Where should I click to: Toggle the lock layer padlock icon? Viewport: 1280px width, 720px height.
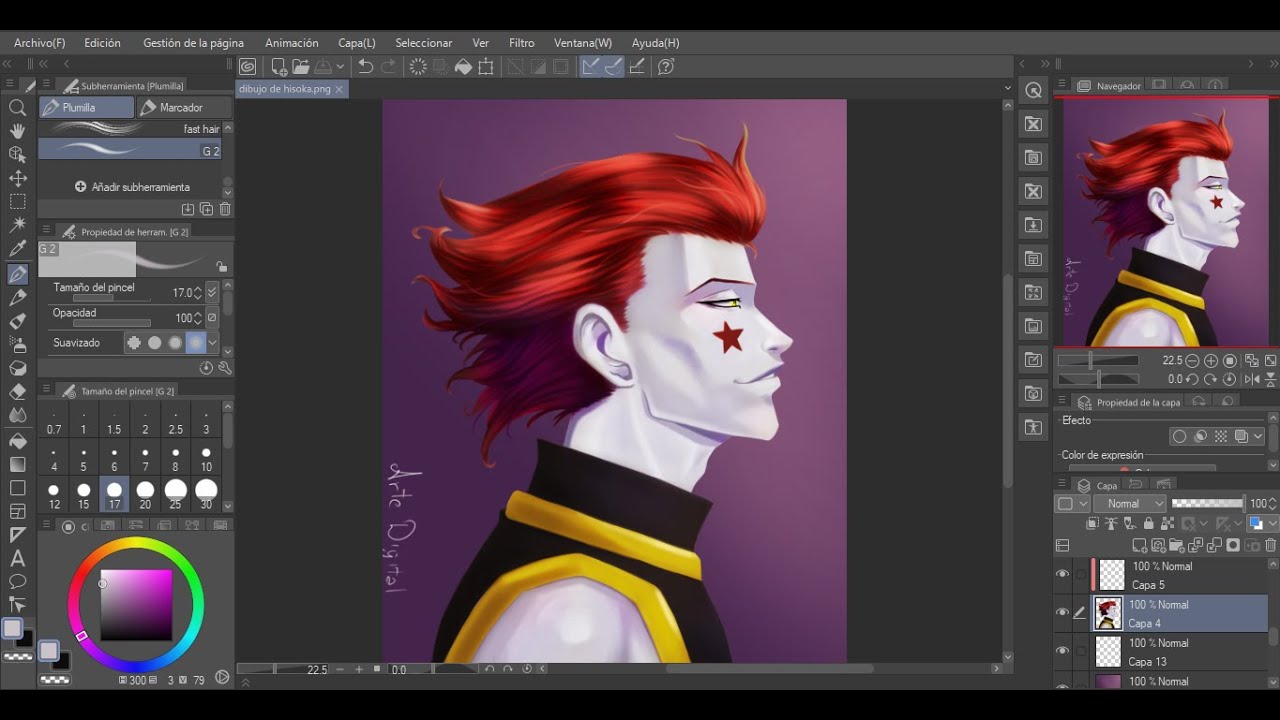(x=1148, y=524)
